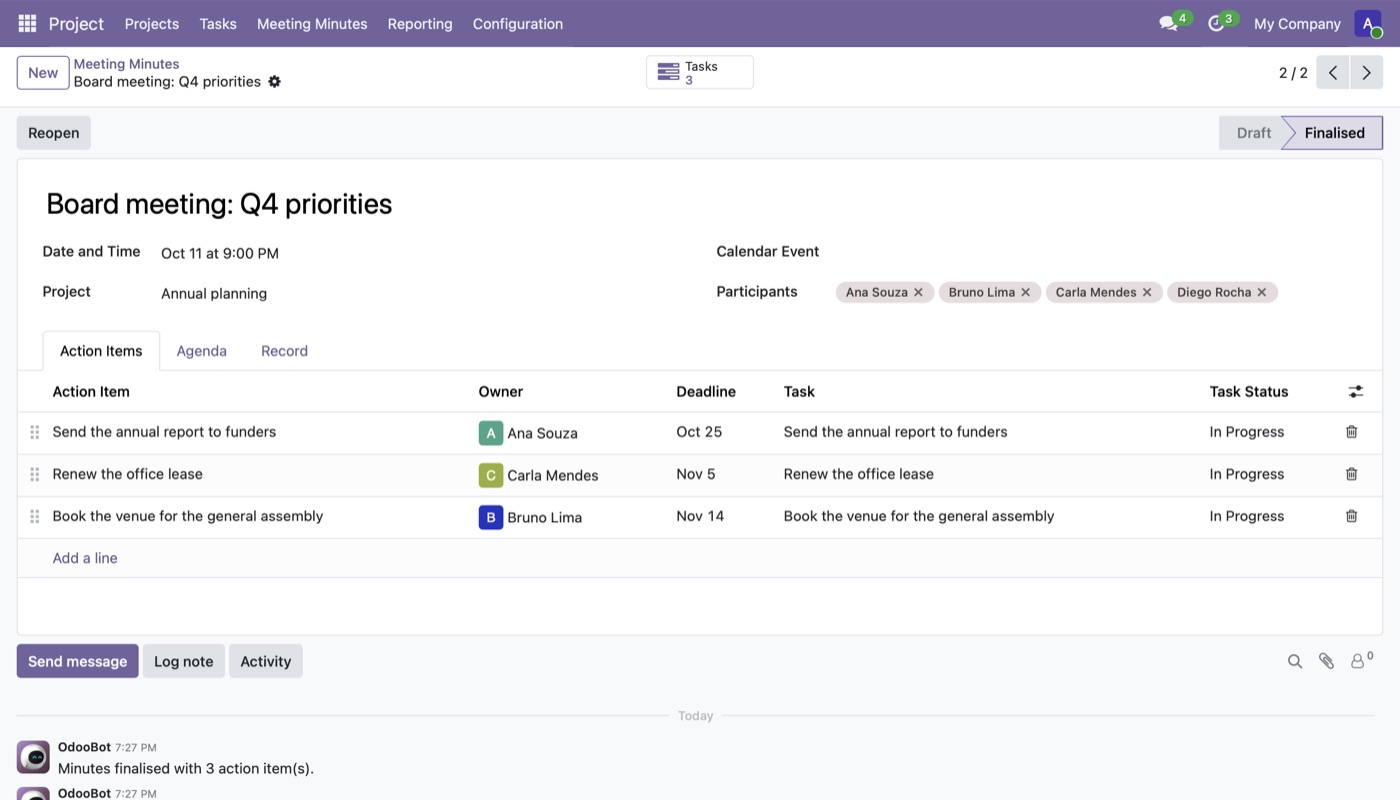Open the Tasks menu in the top bar

[218, 23]
